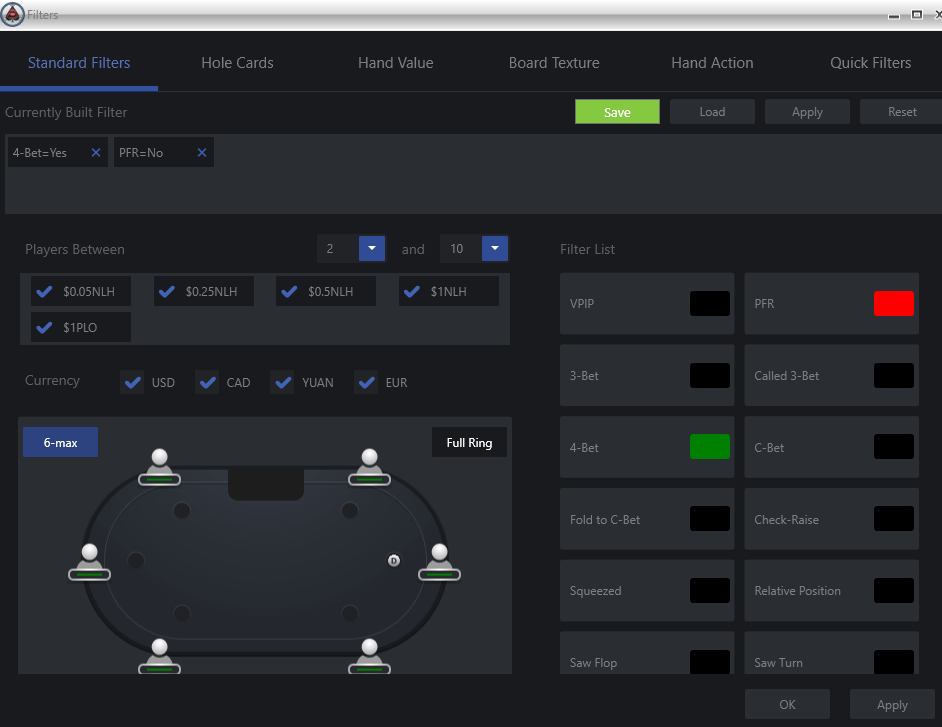Click the VPIP filter color swatch

tap(710, 303)
